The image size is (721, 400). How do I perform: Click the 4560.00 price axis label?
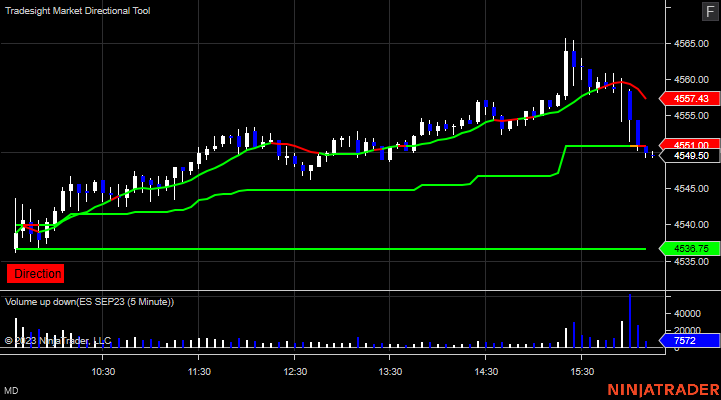(691, 80)
